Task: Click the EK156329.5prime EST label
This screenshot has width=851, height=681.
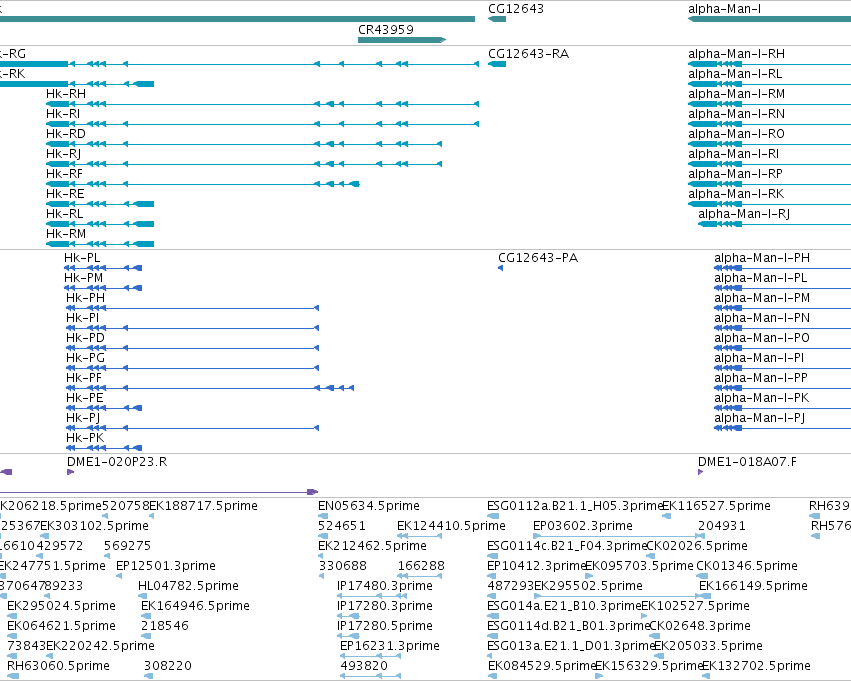Action: (649, 666)
